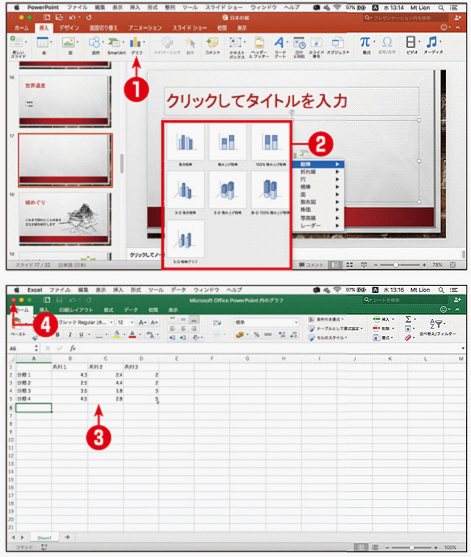Click the picture icon in PowerPoint ribbon
Screen dimensions: 471x557
point(68,43)
